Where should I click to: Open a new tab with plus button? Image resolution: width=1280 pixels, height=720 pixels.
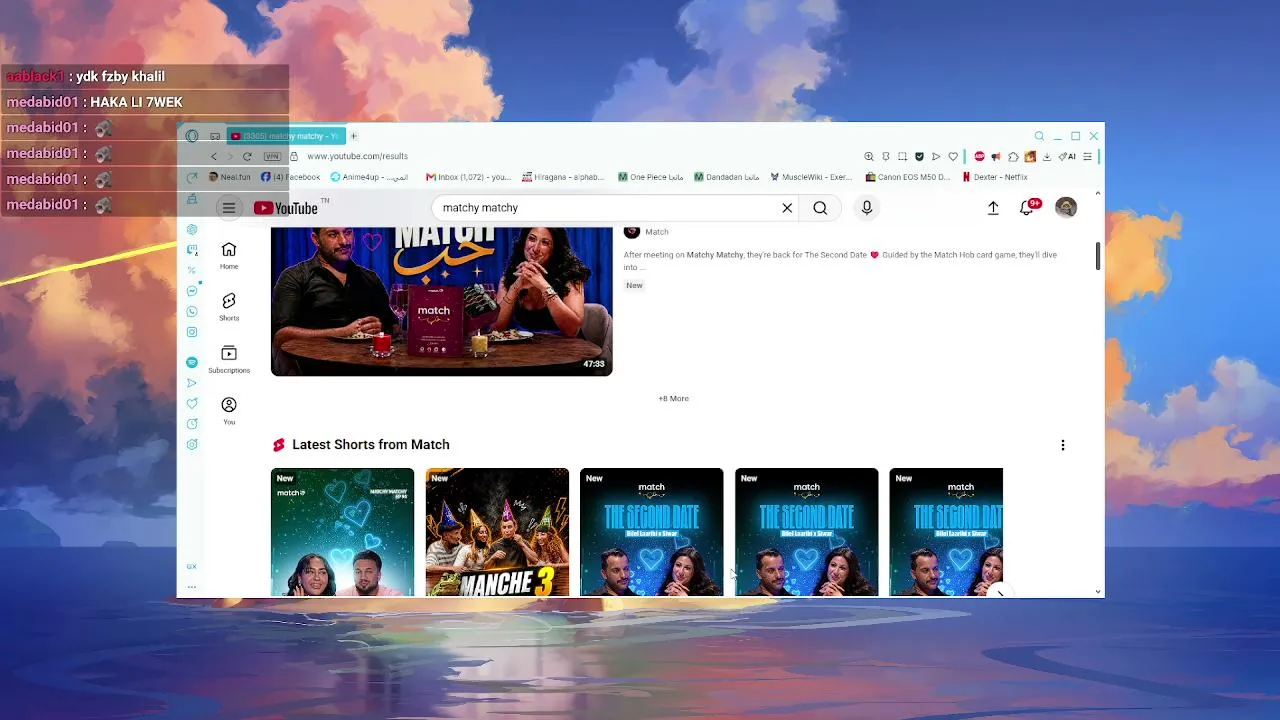[353, 136]
